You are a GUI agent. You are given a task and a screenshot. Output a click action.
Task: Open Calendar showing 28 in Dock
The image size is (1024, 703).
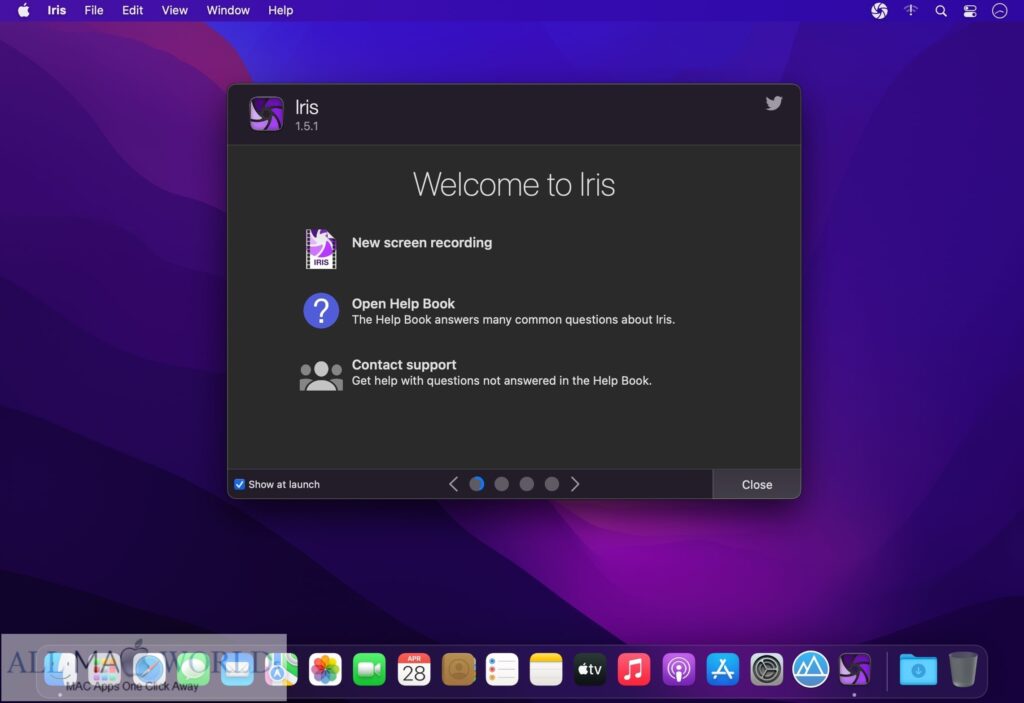414,670
